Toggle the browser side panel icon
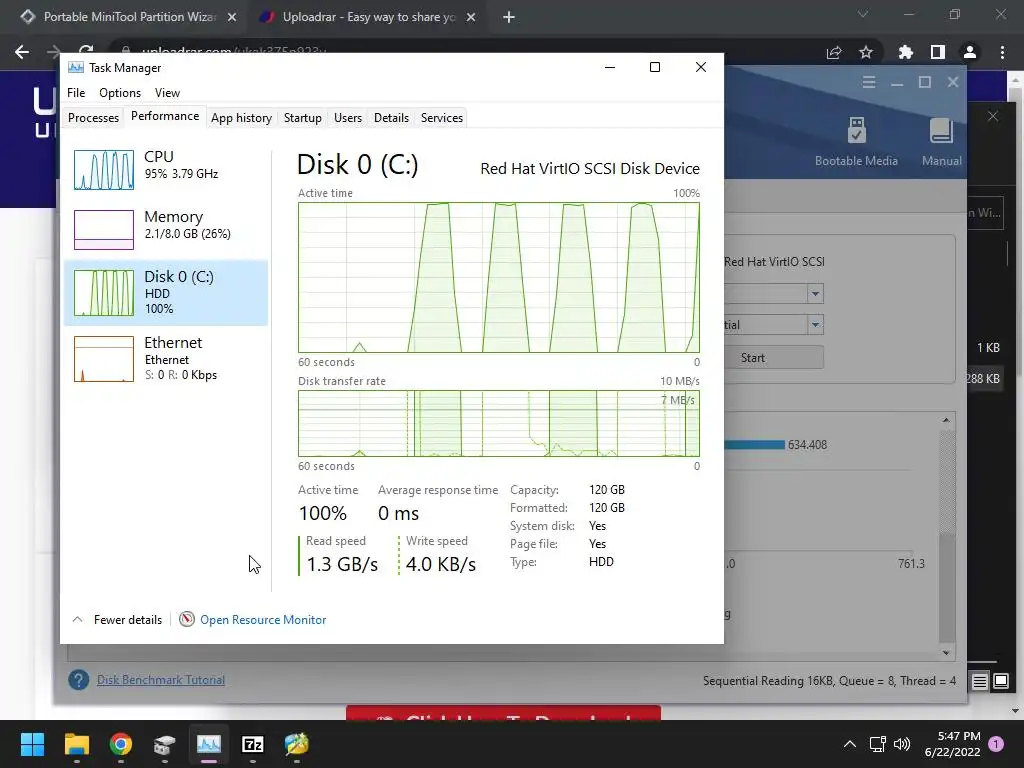 click(x=938, y=52)
